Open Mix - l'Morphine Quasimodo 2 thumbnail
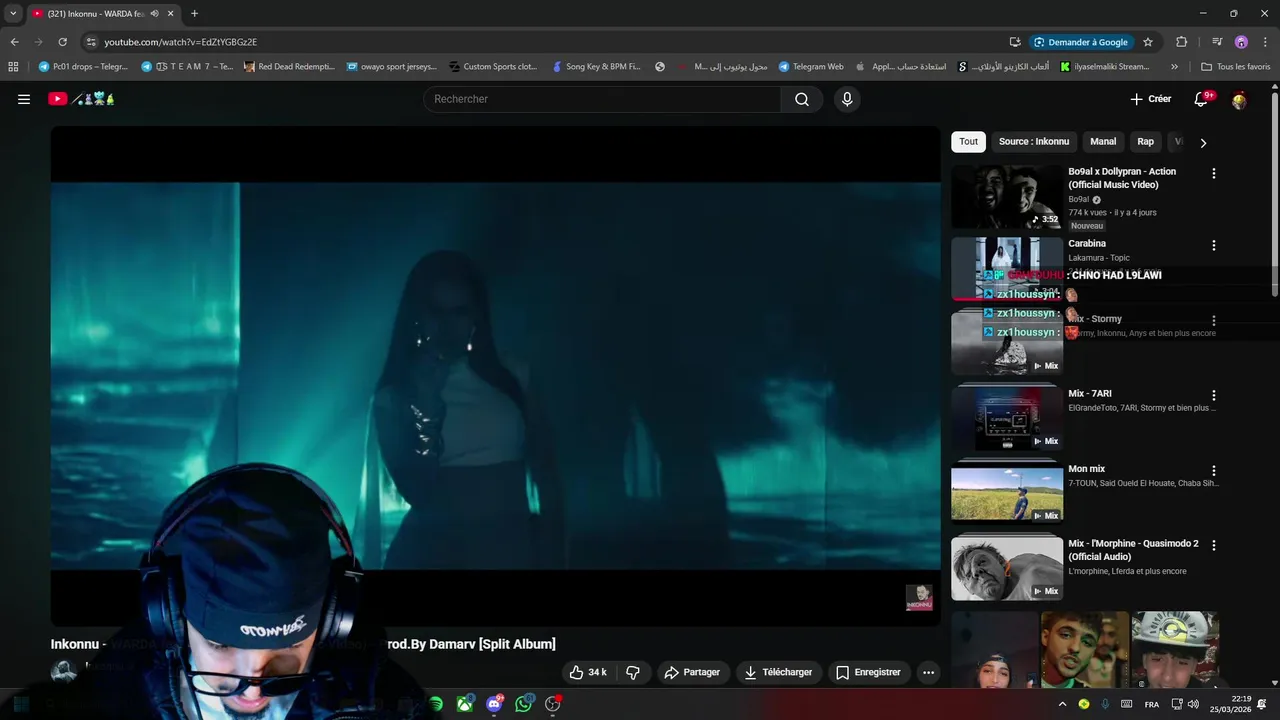 click(1007, 567)
